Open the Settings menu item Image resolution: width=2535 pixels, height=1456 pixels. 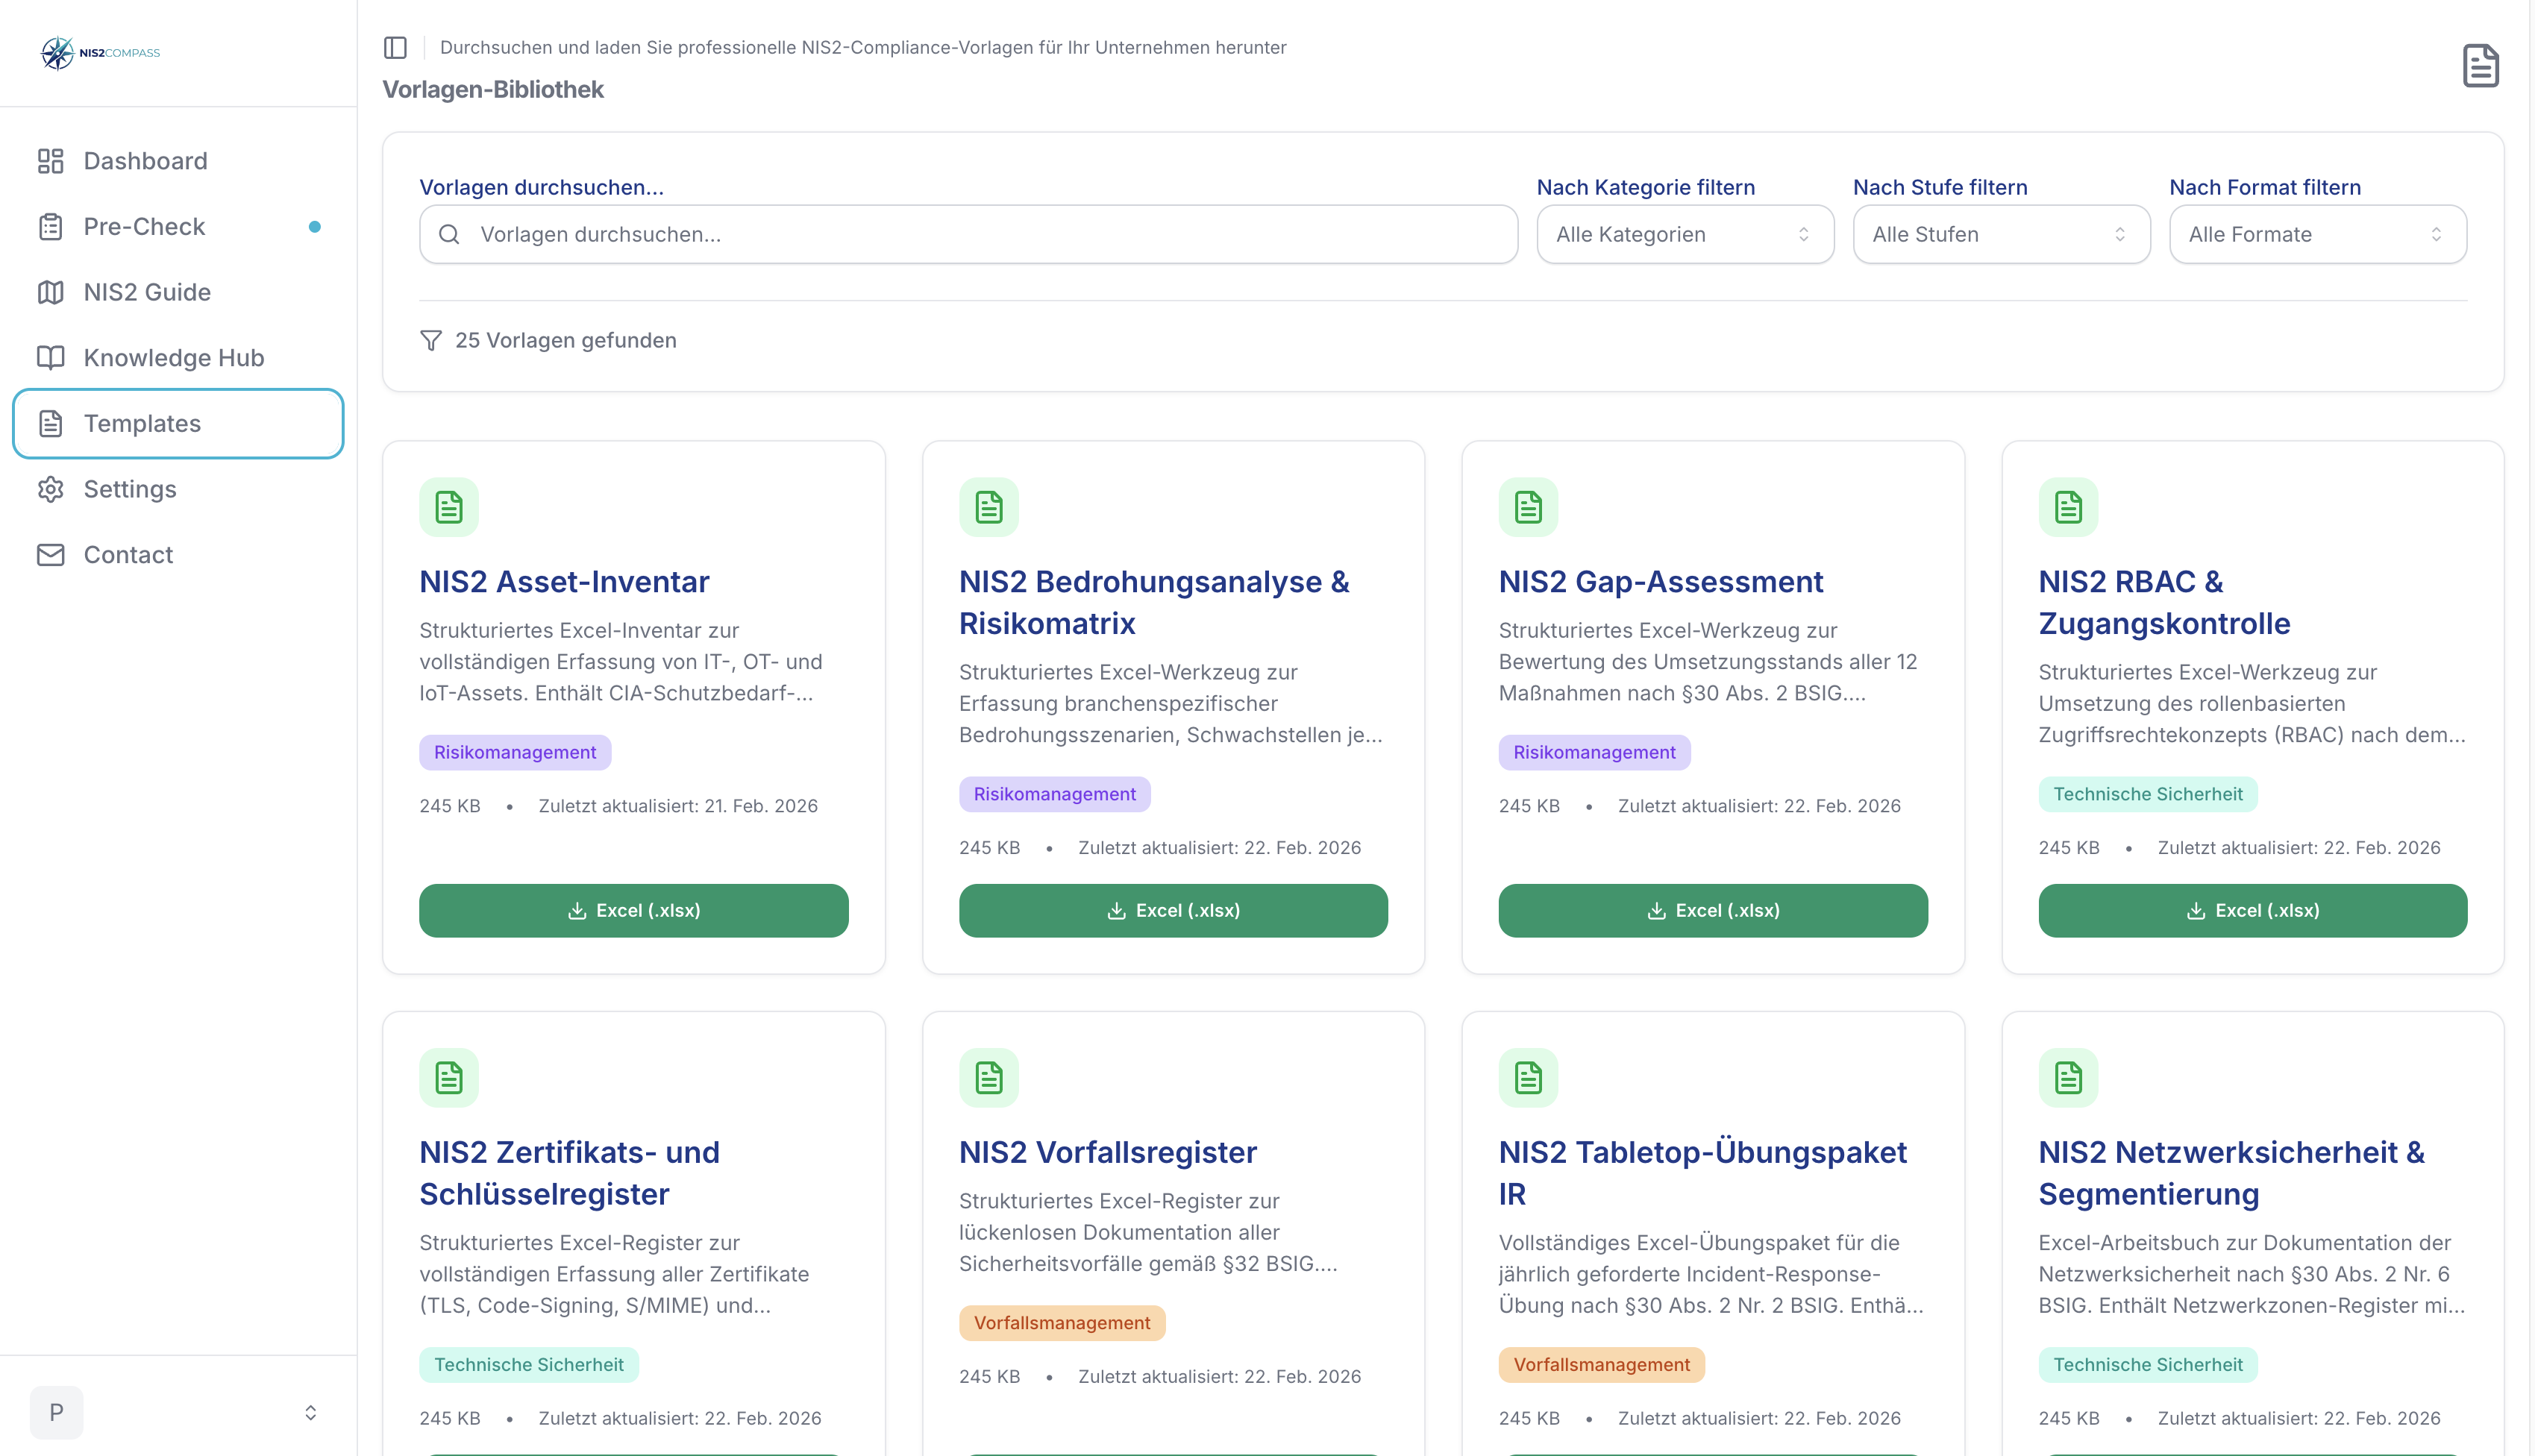[x=130, y=489]
